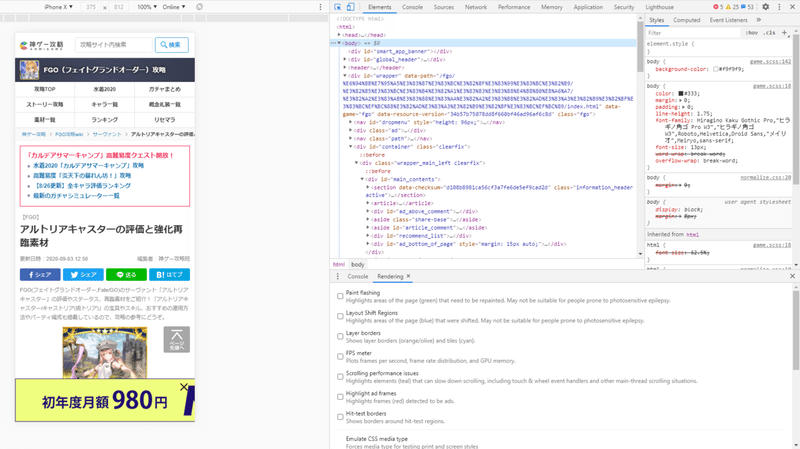Activate the inspect element picker icon
800x449 pixels.
click(x=338, y=7)
